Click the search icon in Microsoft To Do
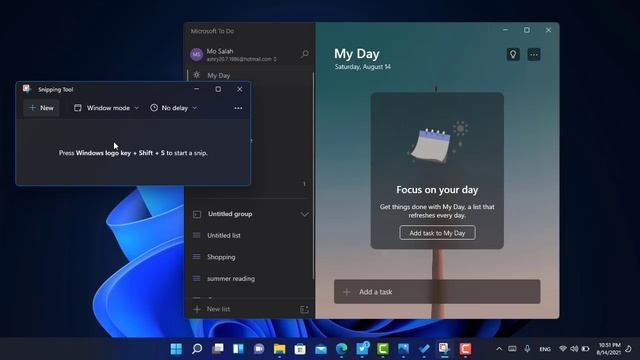The image size is (640, 360). [x=304, y=54]
